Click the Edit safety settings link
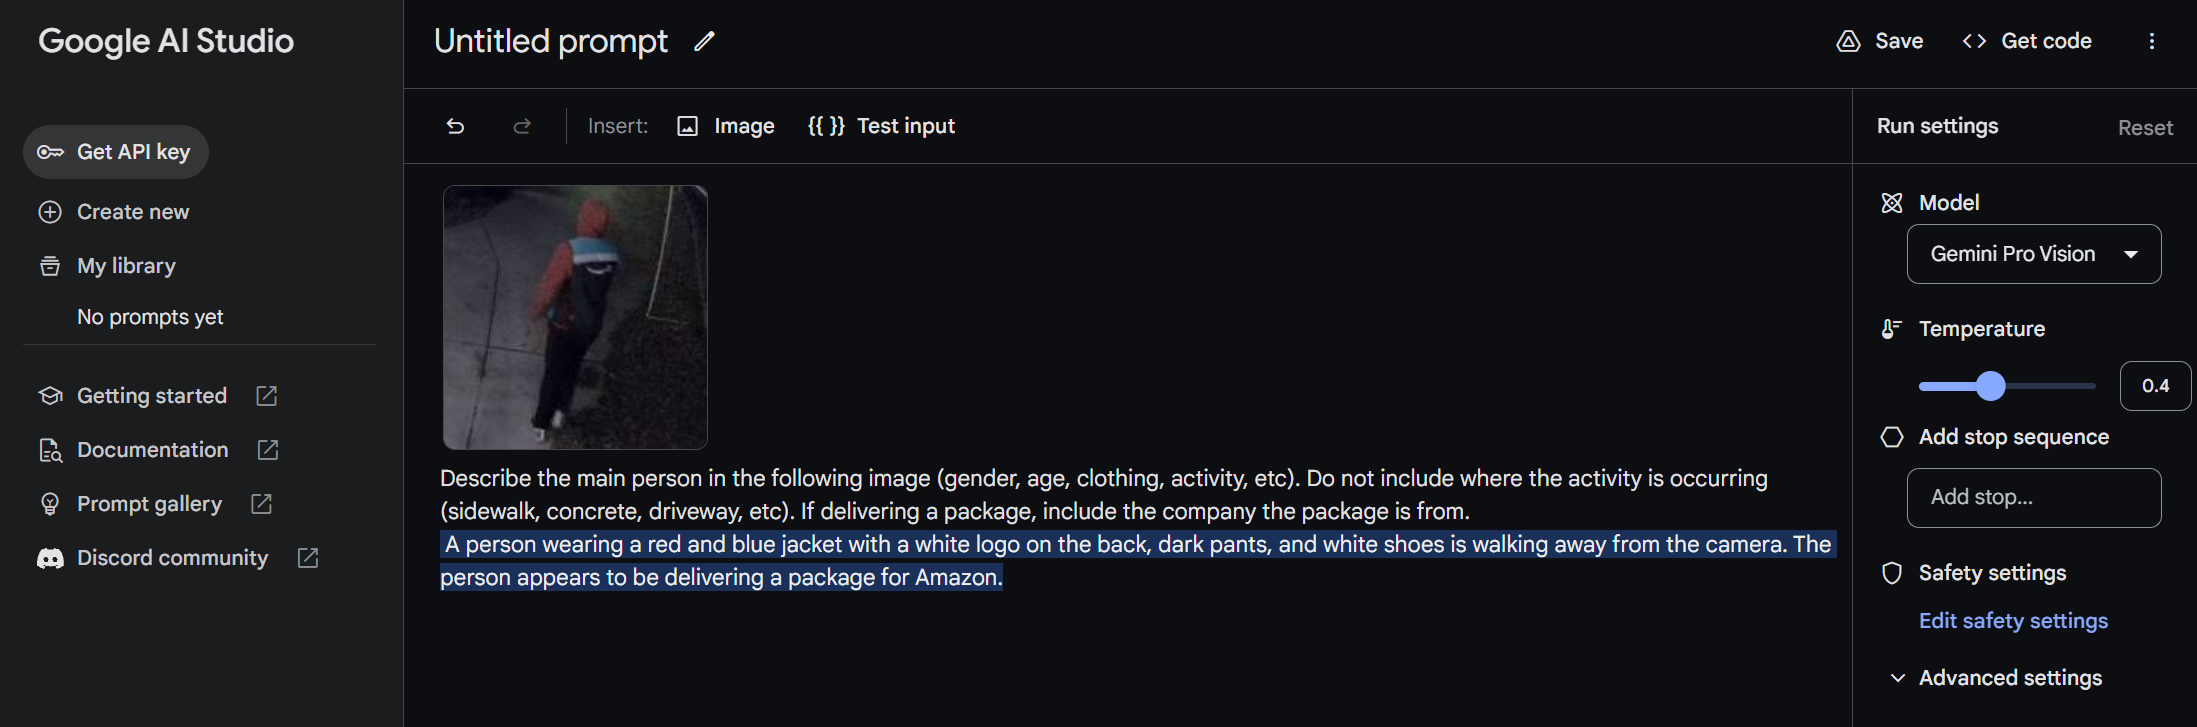 point(2013,621)
